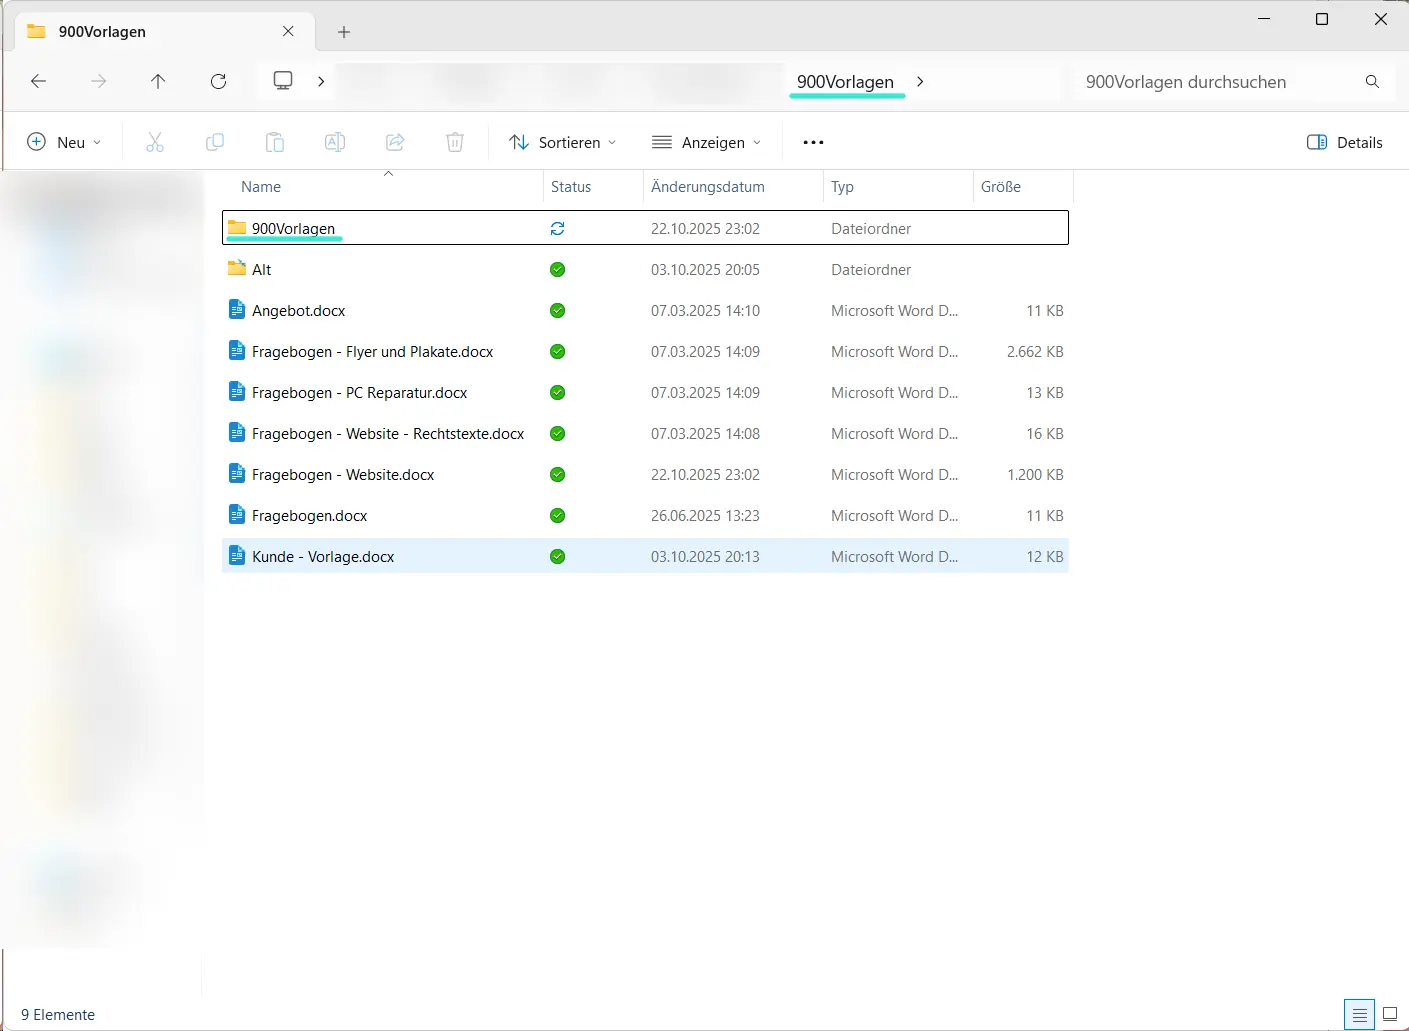Click the Rename icon in toolbar
This screenshot has width=1409, height=1031.
[x=335, y=142]
